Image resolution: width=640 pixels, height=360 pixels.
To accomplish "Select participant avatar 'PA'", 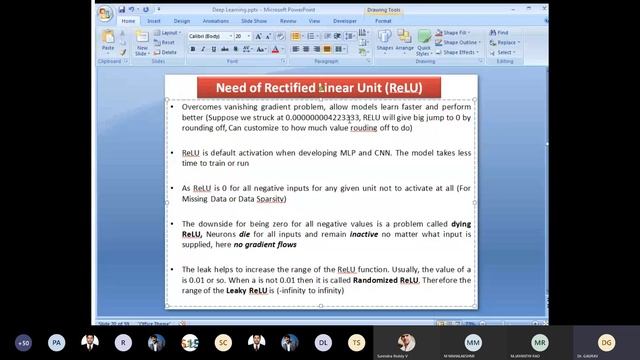I will click(56, 343).
